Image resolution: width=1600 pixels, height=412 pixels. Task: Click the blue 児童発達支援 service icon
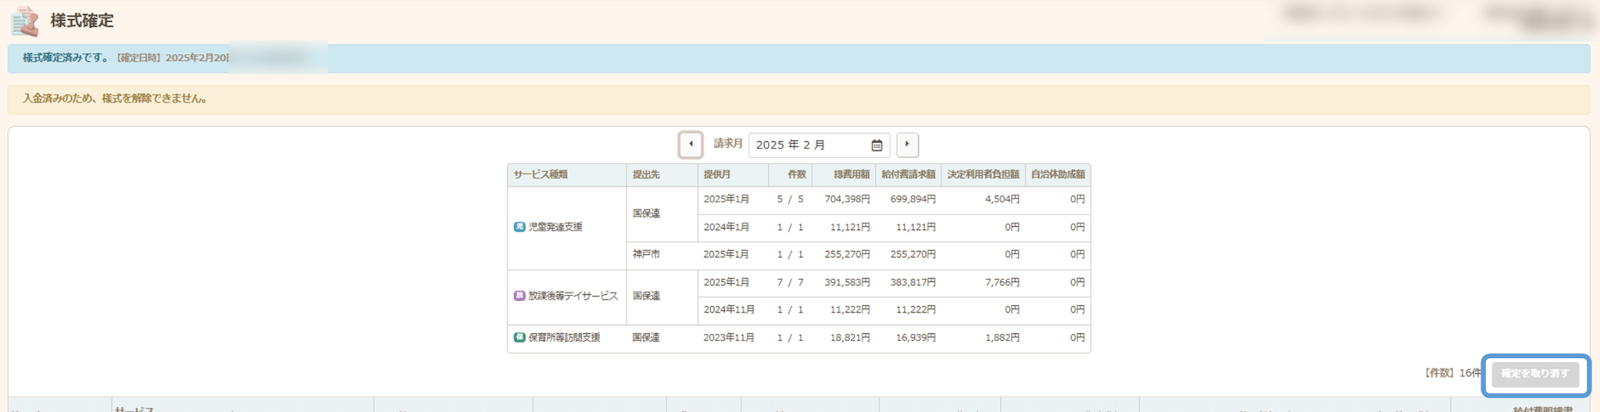click(519, 227)
